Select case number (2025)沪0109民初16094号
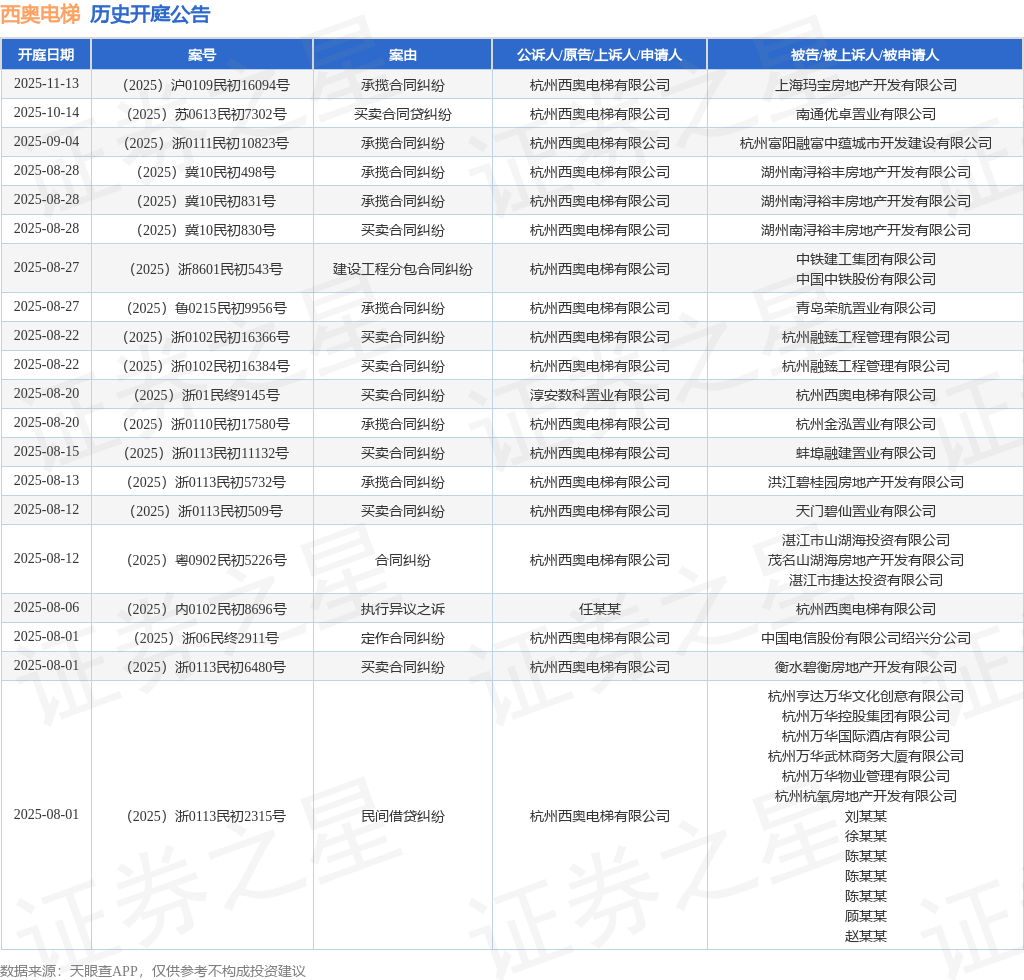1024x980 pixels. point(206,85)
